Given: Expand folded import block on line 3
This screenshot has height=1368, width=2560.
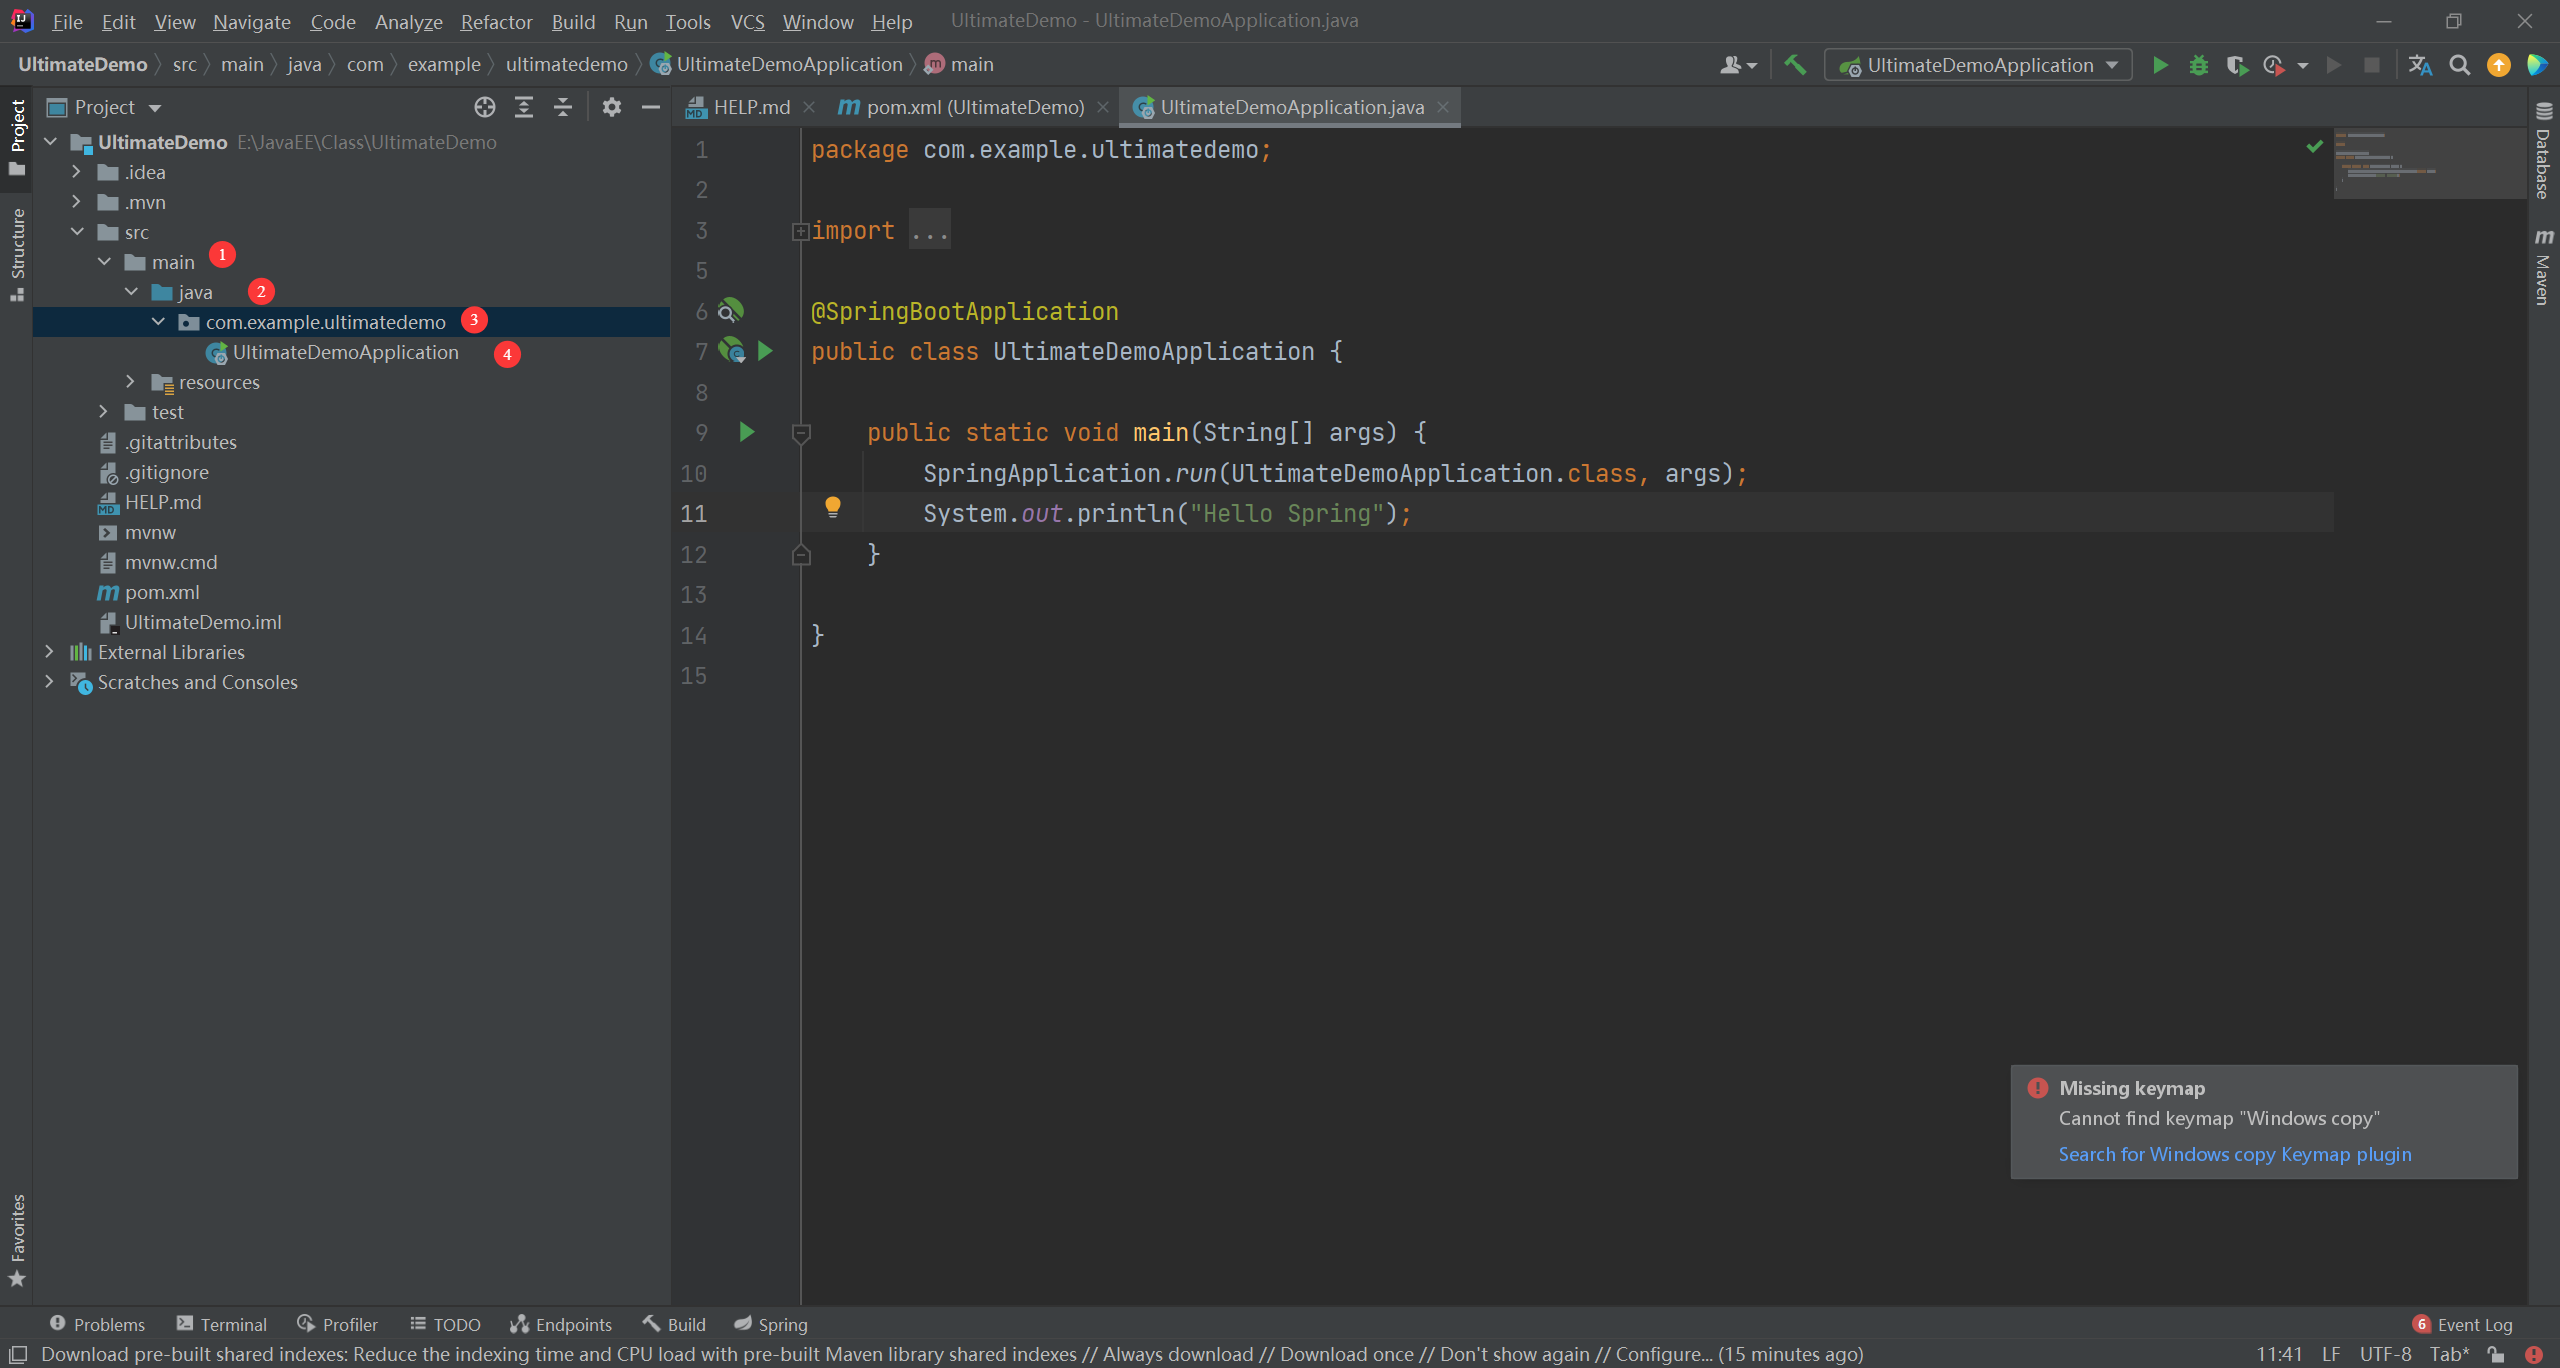Looking at the screenshot, I should (x=800, y=232).
